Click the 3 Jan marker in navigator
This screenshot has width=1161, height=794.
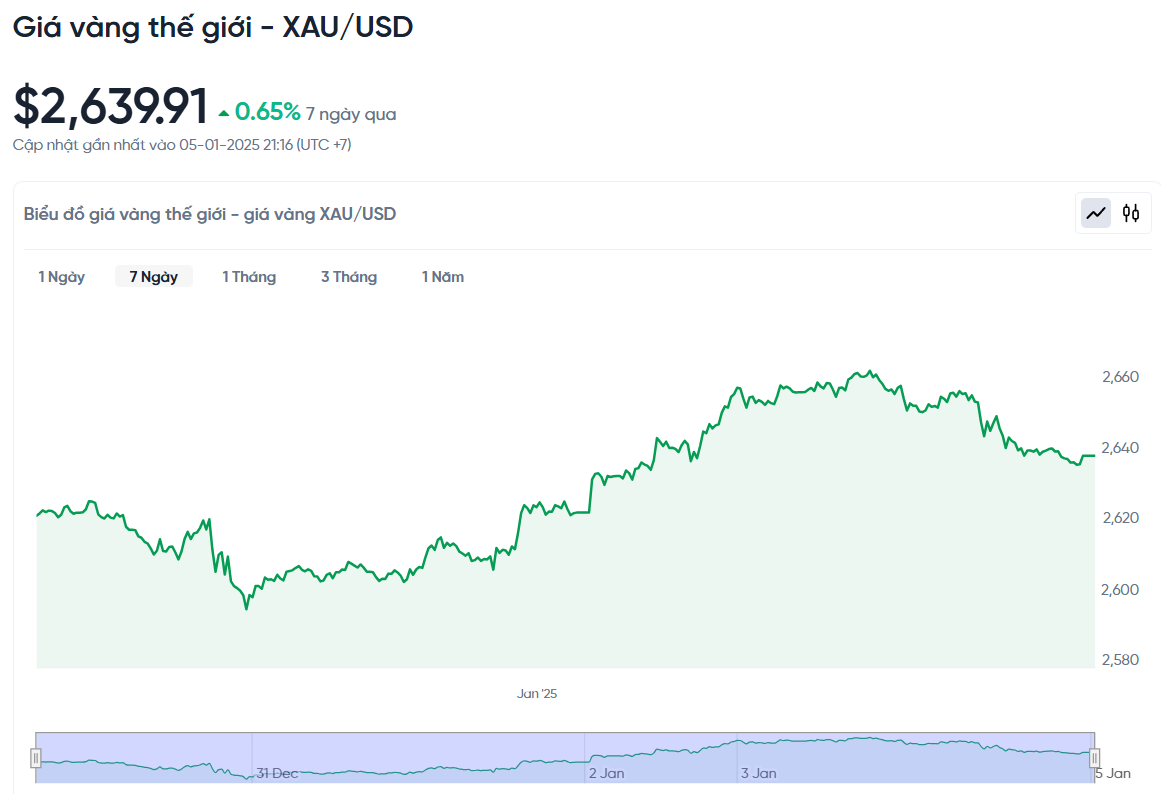[759, 773]
